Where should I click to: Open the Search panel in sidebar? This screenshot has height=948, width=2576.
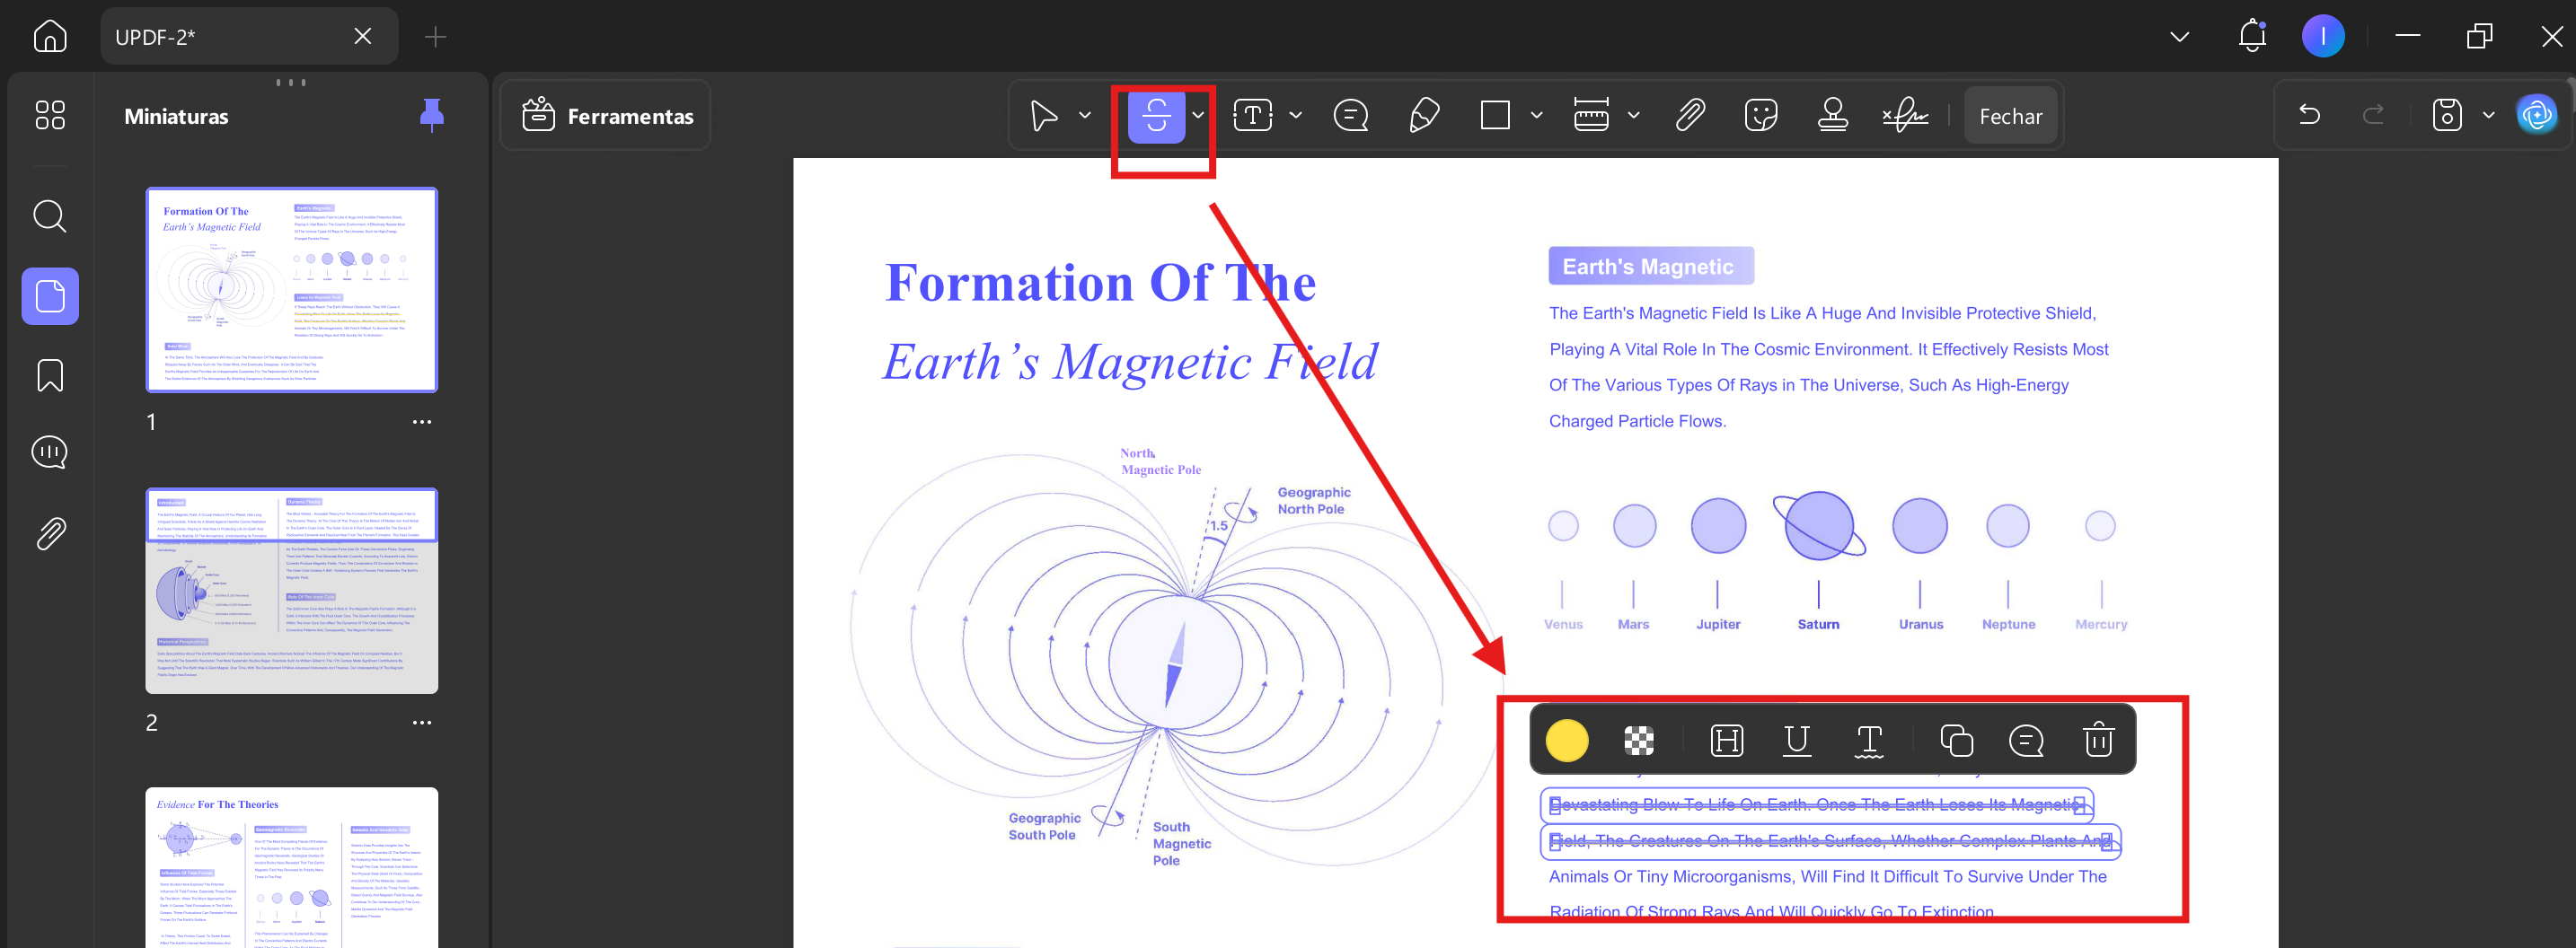(50, 216)
